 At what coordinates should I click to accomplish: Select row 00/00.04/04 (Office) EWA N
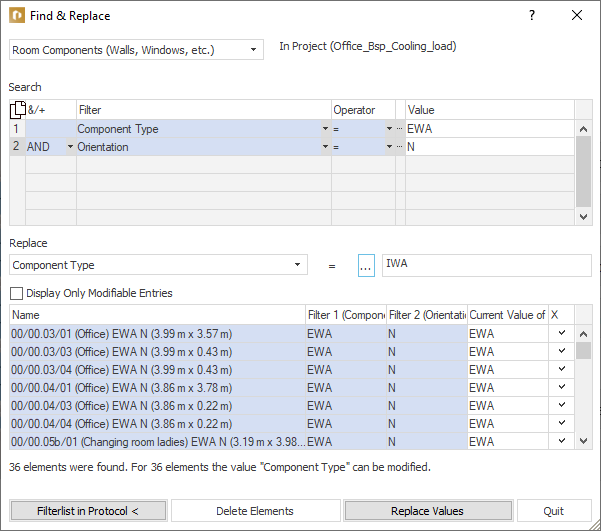coord(158,424)
